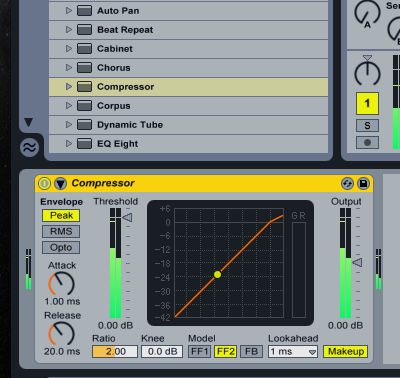Viewport: 400px width, 378px height.
Task: Click the Compressor folder icon in browser
Action: click(x=84, y=87)
